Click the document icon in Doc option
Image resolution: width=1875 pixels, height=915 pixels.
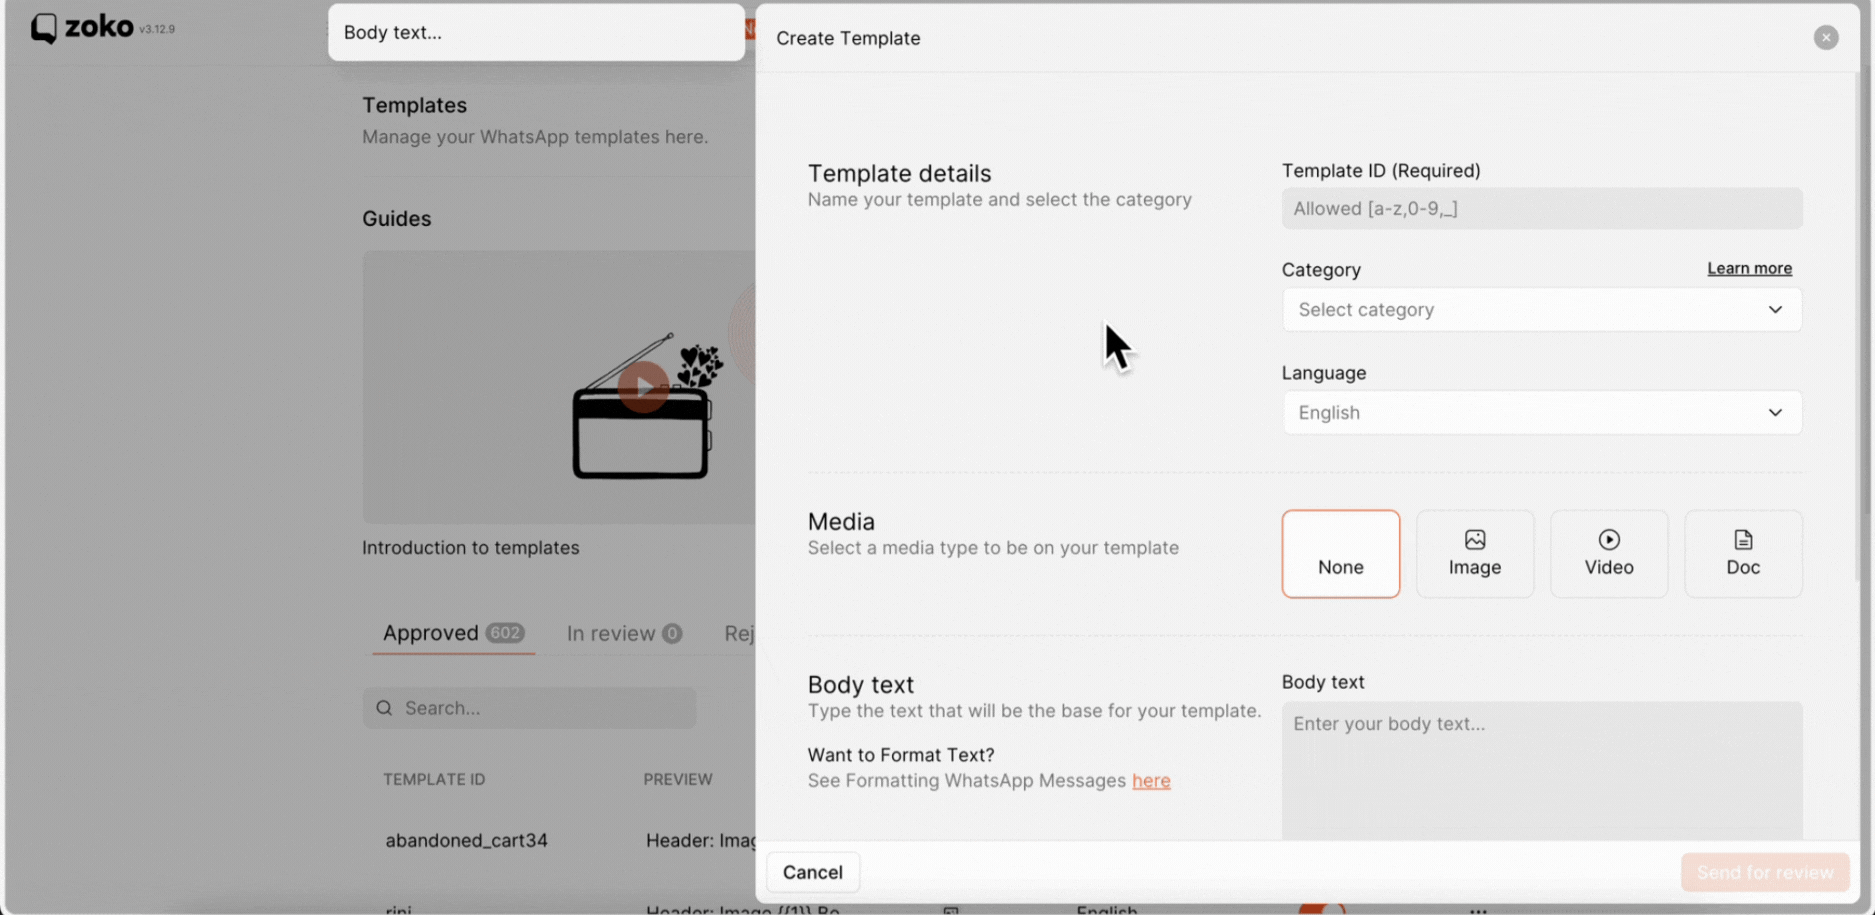(x=1742, y=540)
